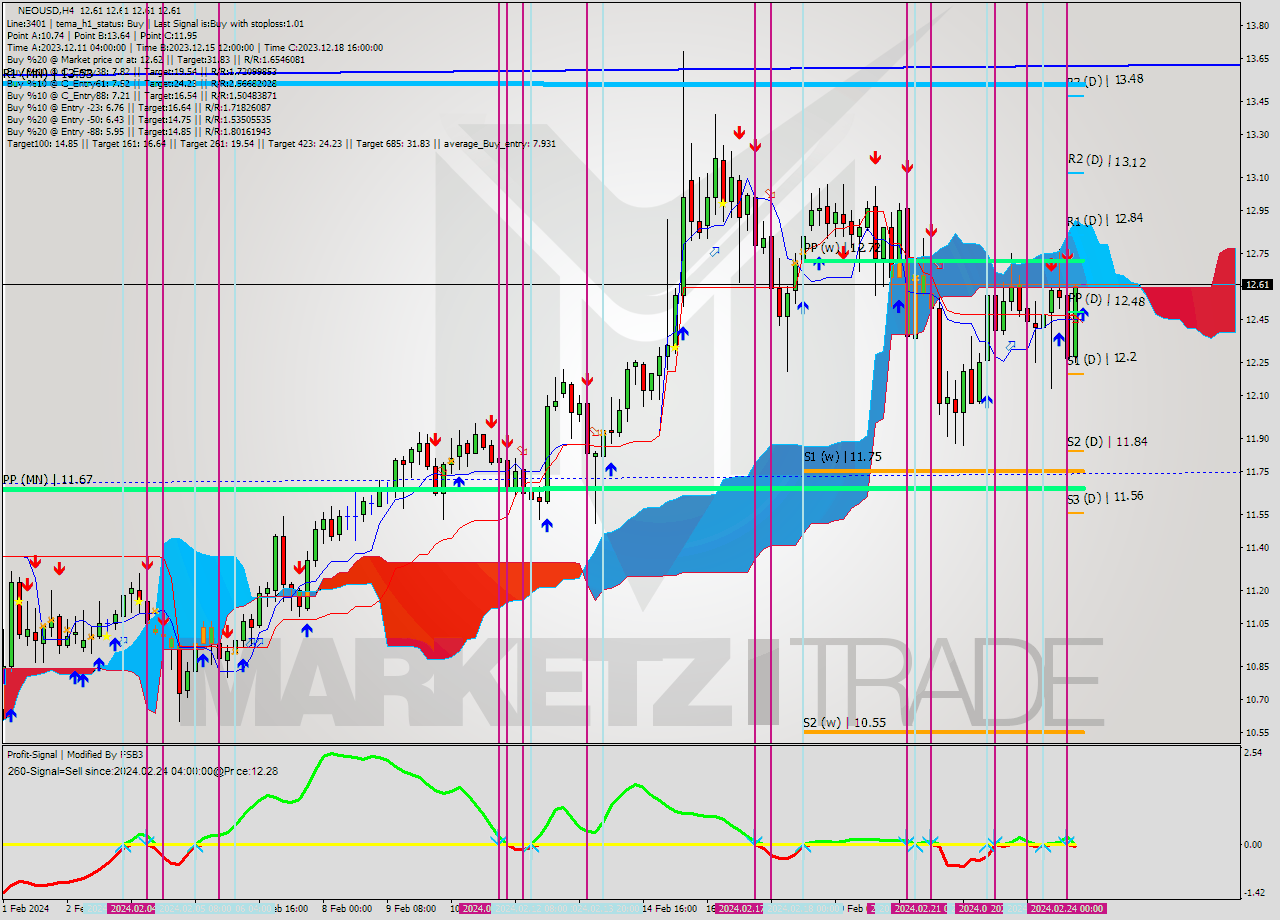Click the 'PP (D) | 12.48' daily pivot label

1106,300
